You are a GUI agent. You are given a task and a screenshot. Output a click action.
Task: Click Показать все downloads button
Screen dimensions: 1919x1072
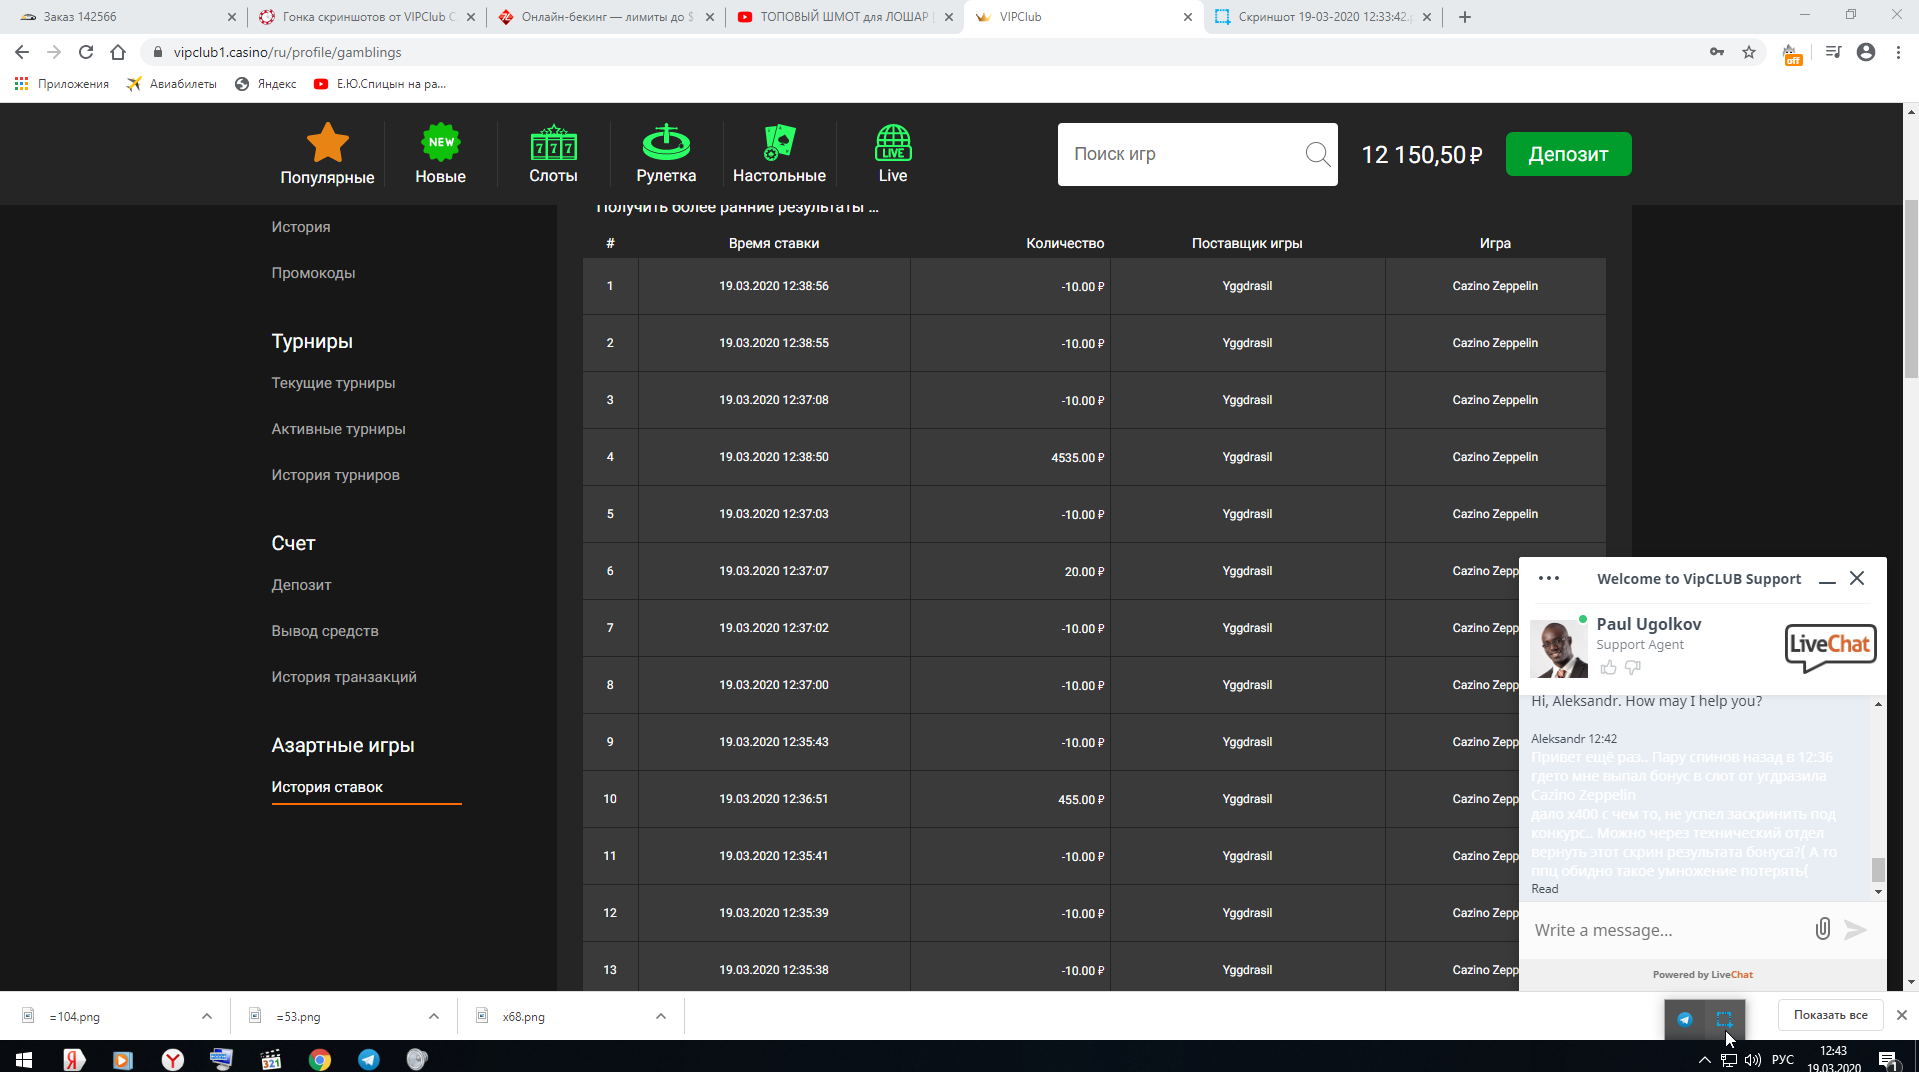[x=1830, y=1015]
